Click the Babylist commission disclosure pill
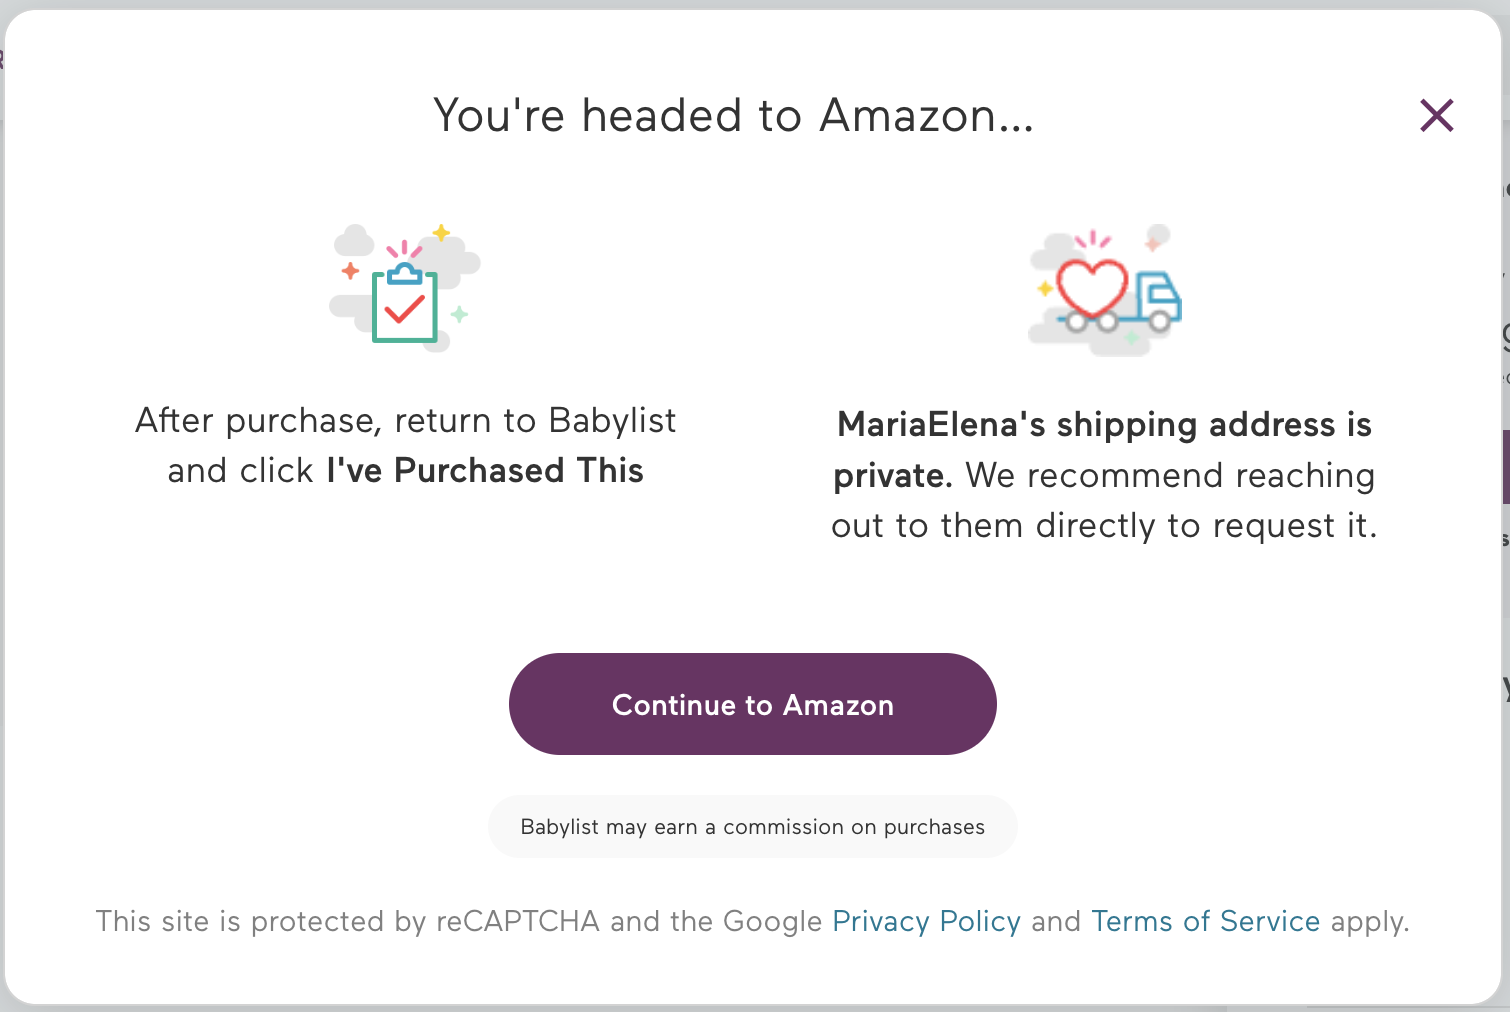The width and height of the screenshot is (1510, 1012). pyautogui.click(x=753, y=827)
